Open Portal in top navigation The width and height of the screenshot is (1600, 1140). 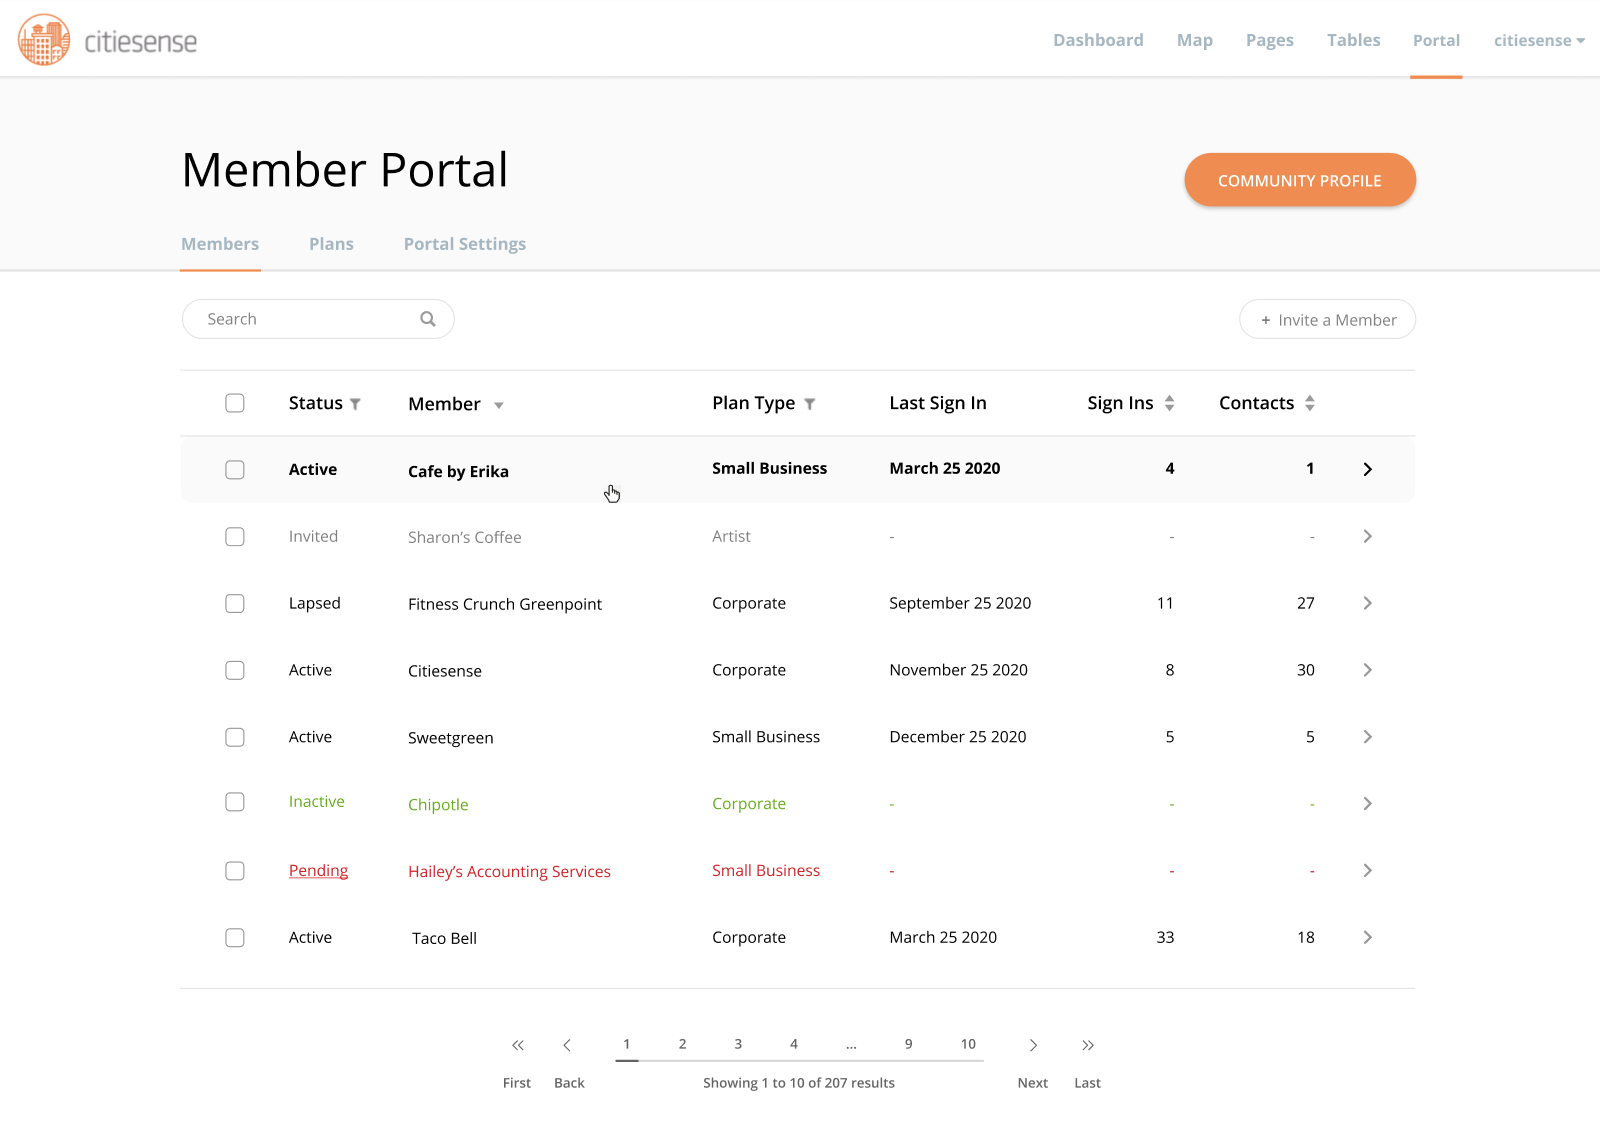click(1436, 40)
